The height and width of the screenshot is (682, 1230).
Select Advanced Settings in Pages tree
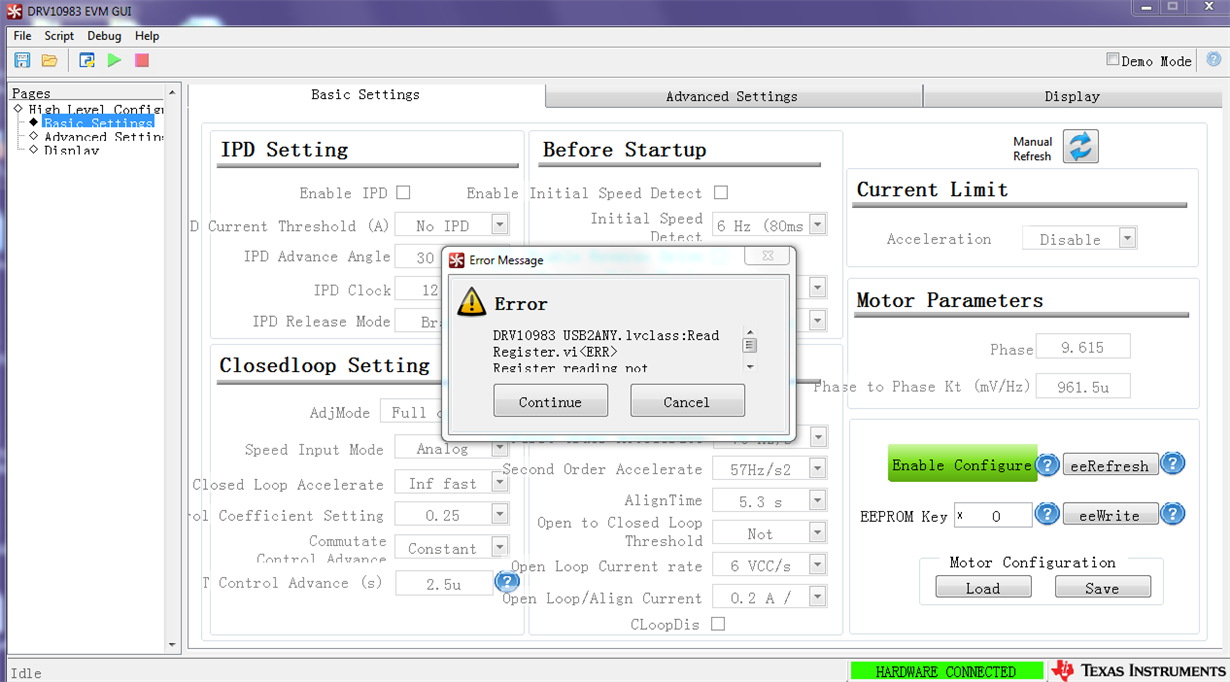104,137
